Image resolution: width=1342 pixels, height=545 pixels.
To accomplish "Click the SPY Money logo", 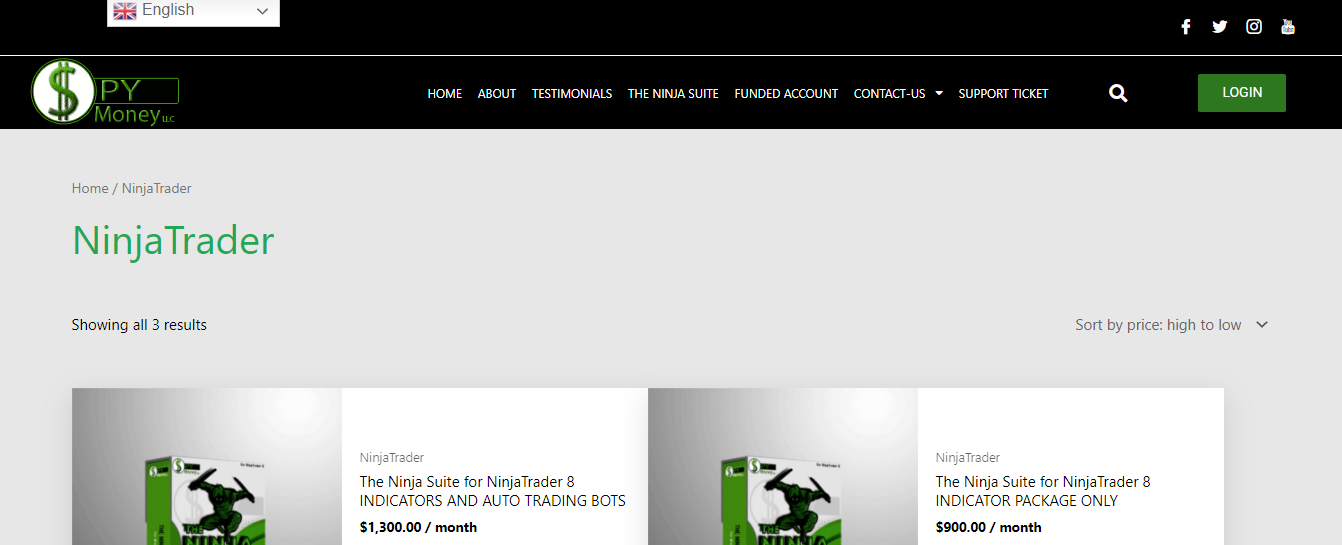I will 104,92.
